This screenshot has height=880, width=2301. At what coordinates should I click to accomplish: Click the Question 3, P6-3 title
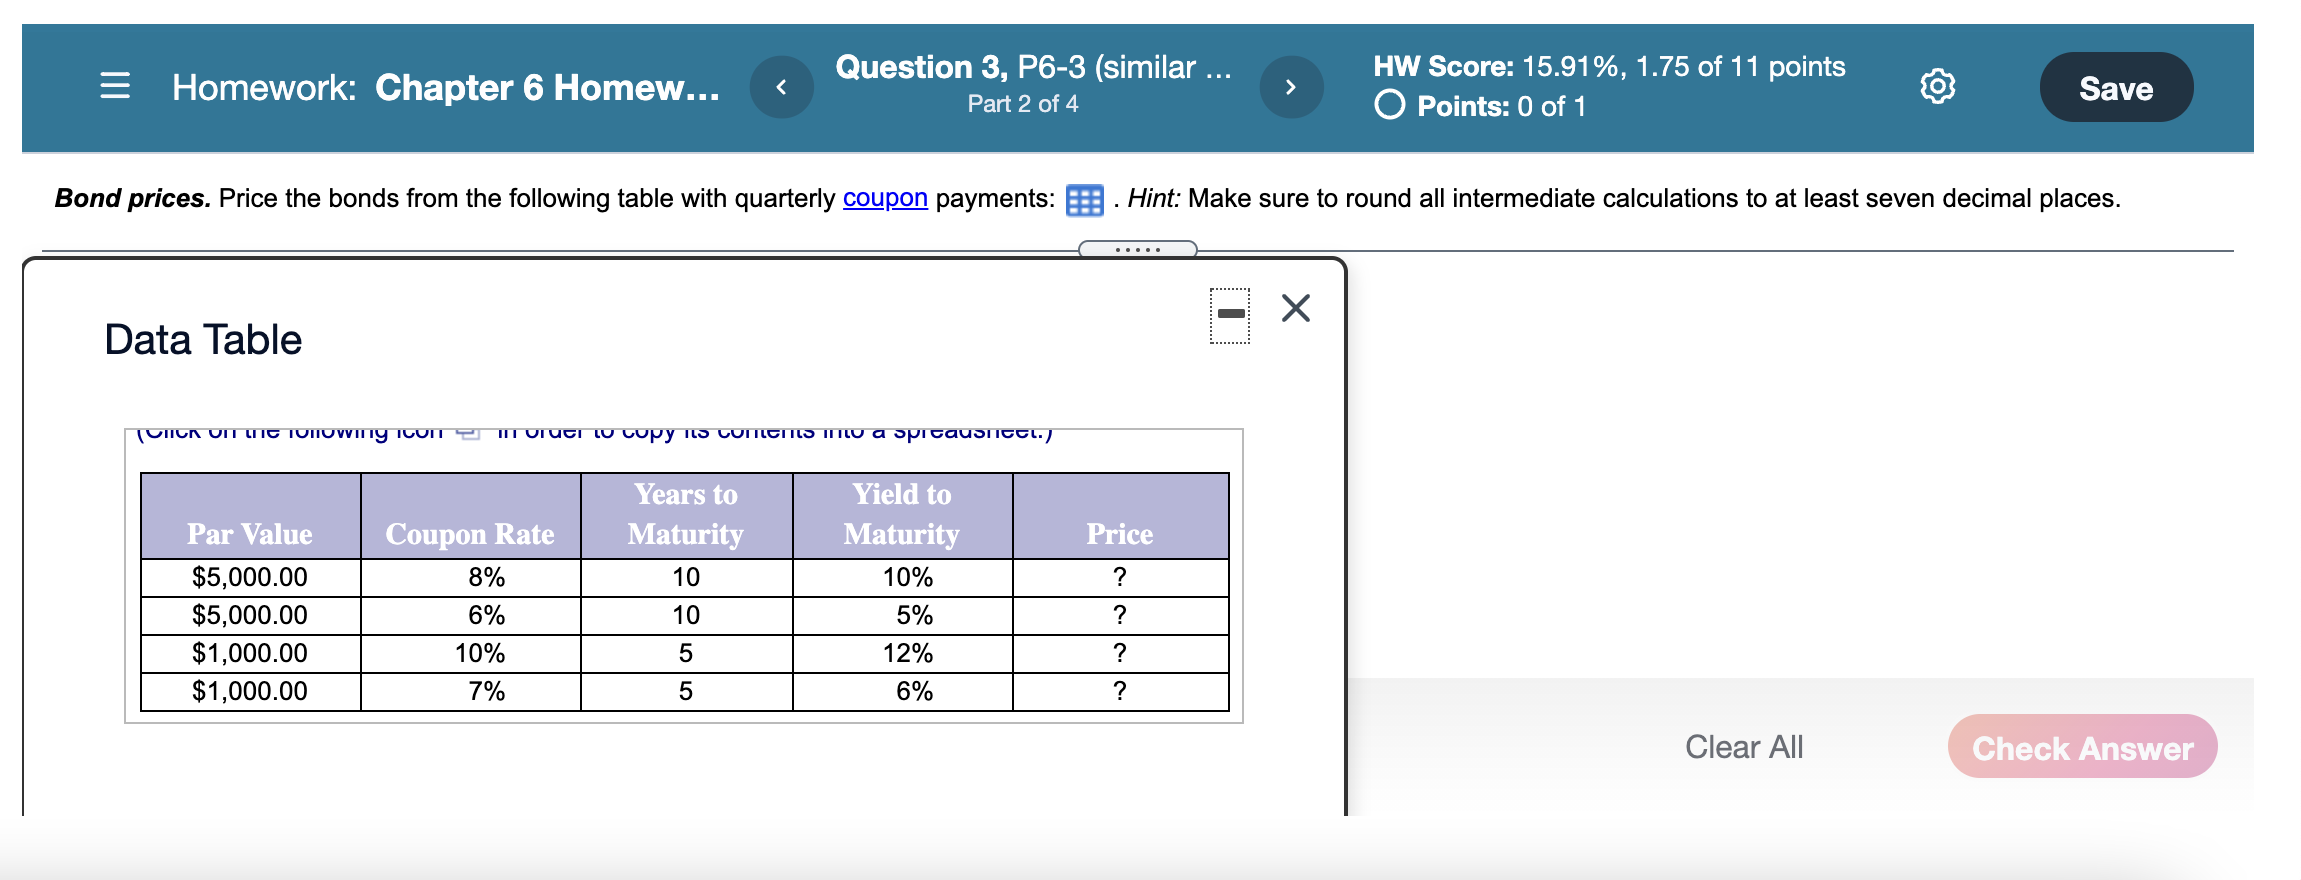(1033, 67)
